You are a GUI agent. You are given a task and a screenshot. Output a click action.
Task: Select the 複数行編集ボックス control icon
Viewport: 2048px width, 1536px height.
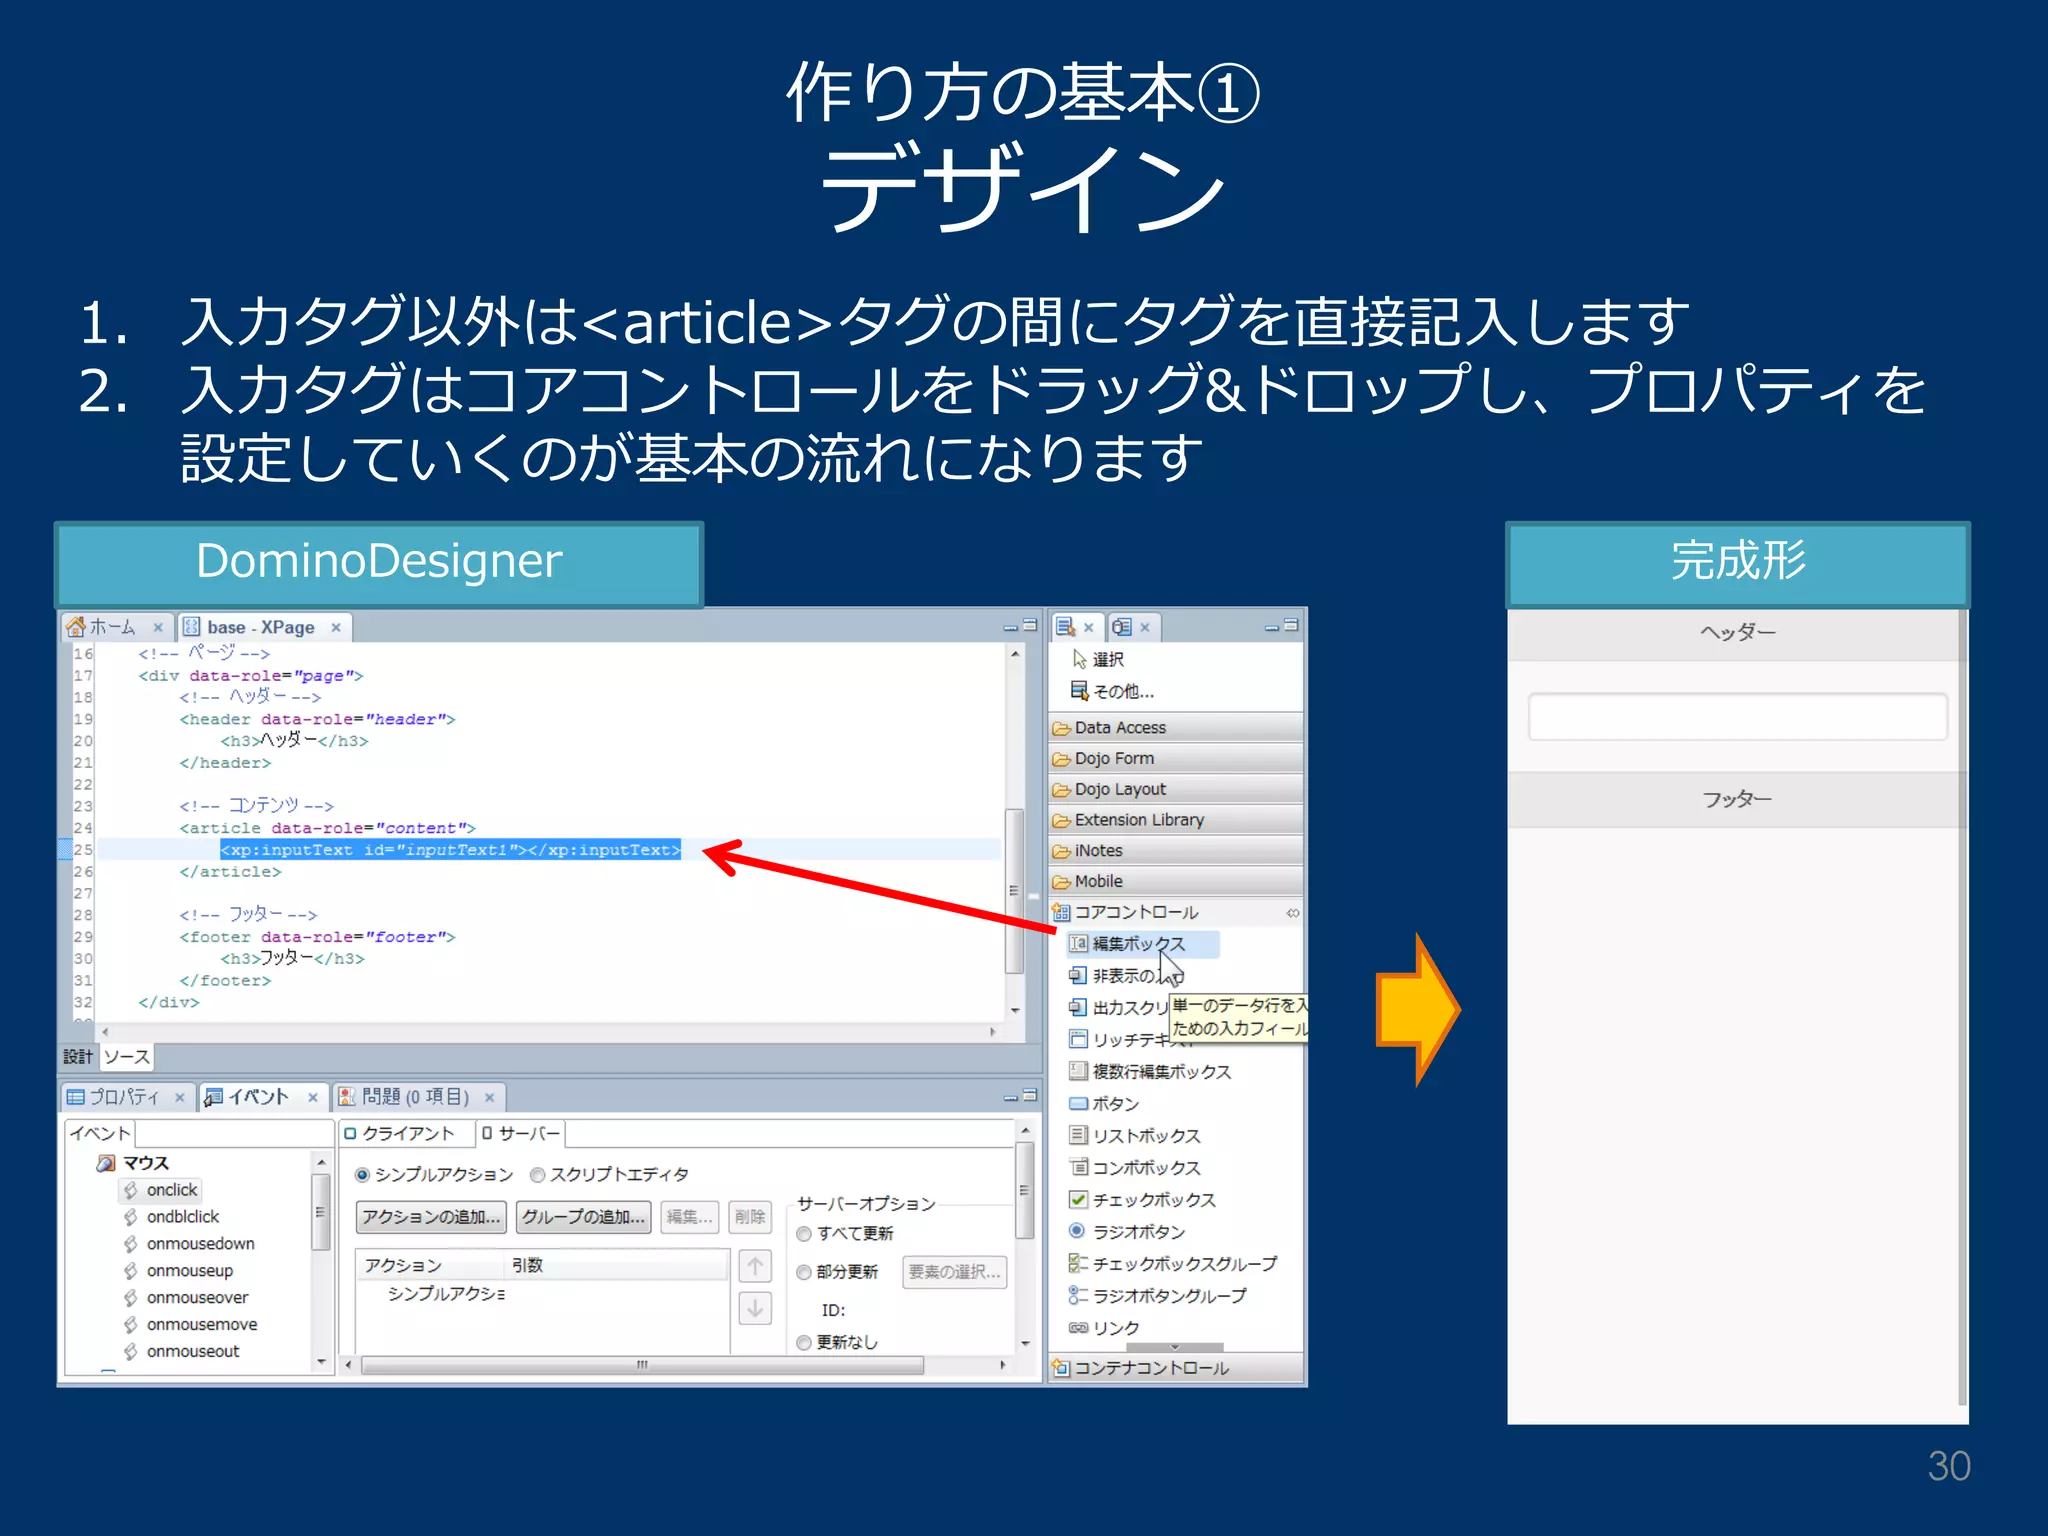[1078, 1071]
